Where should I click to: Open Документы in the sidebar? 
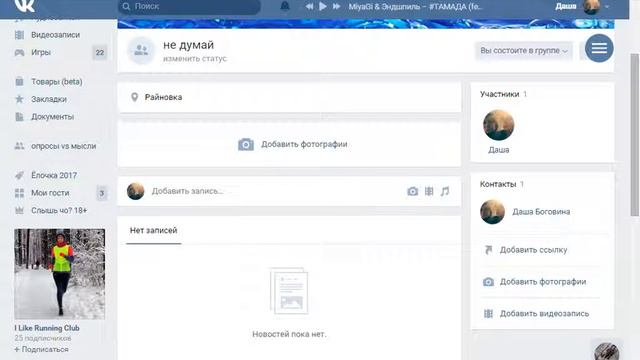[52, 117]
